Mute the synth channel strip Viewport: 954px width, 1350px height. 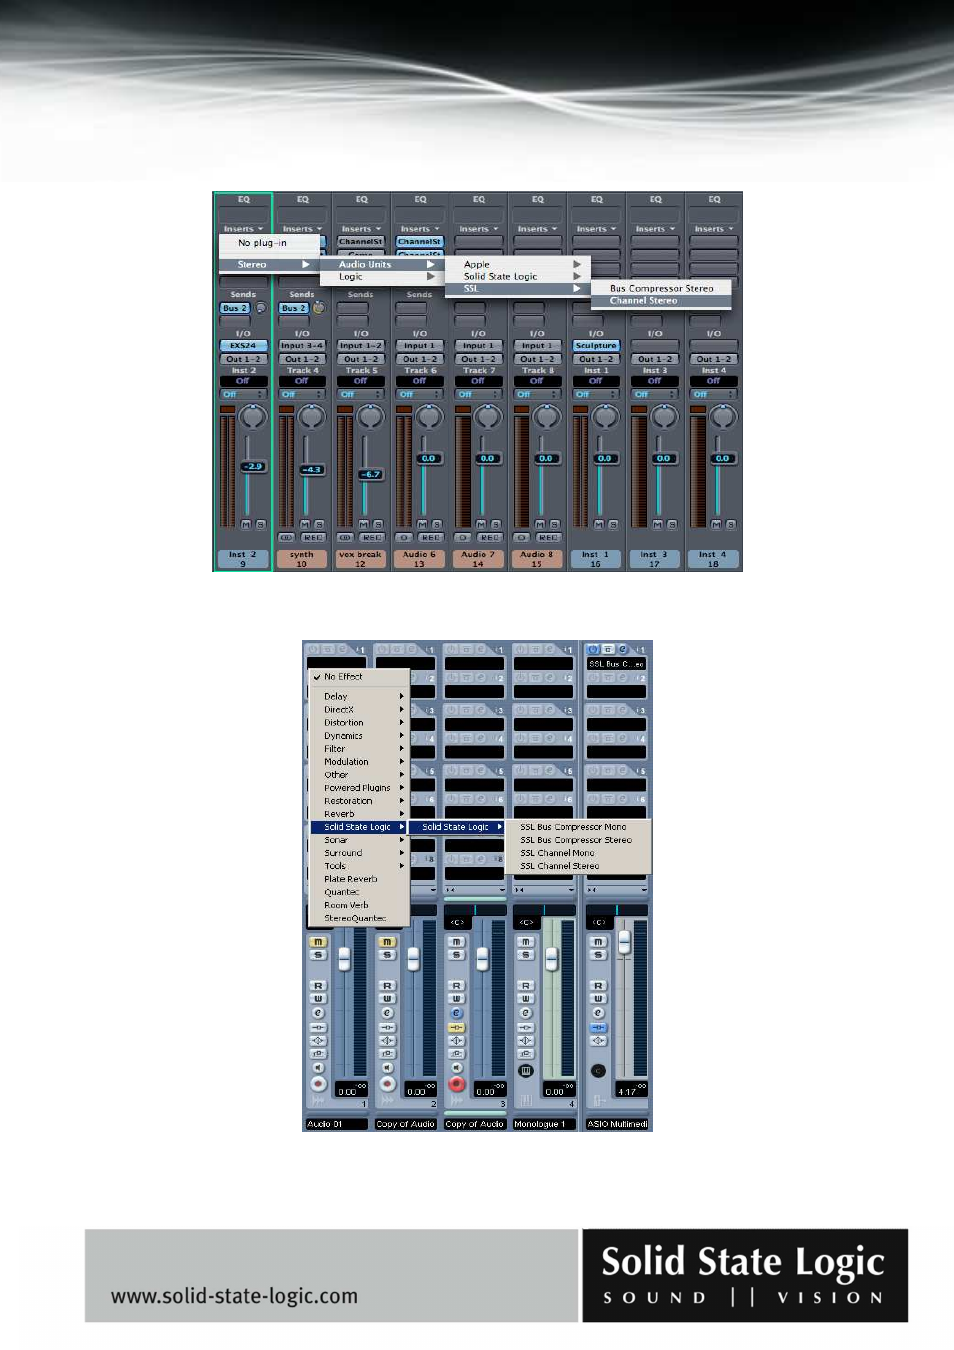(305, 524)
